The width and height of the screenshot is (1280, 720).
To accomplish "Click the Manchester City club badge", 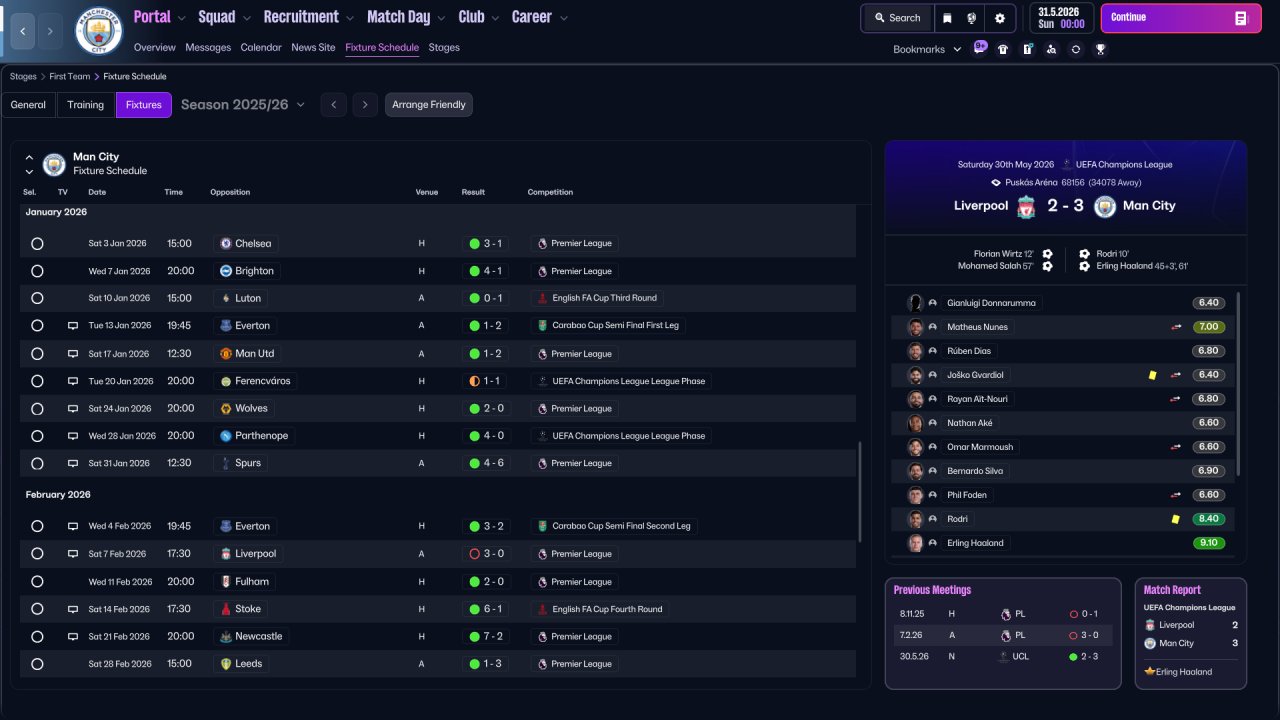I will click(x=99, y=31).
